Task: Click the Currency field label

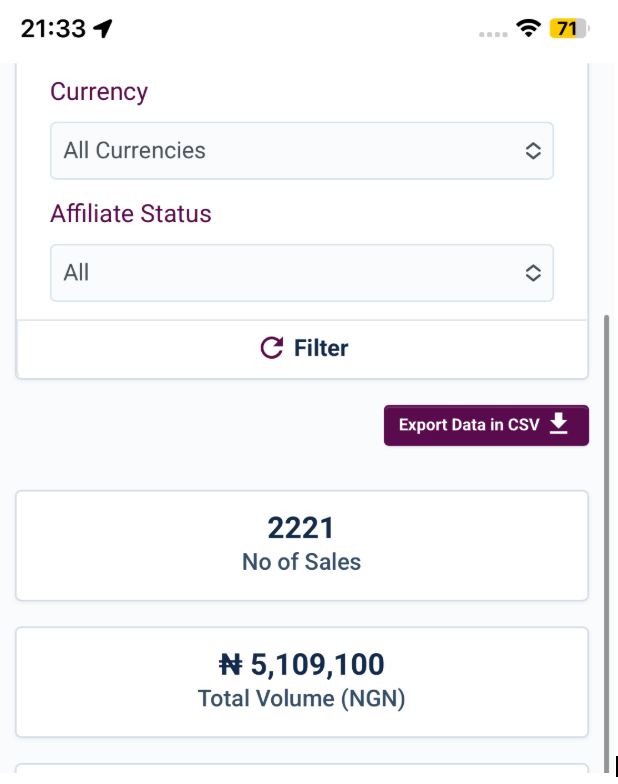Action: pyautogui.click(x=99, y=92)
